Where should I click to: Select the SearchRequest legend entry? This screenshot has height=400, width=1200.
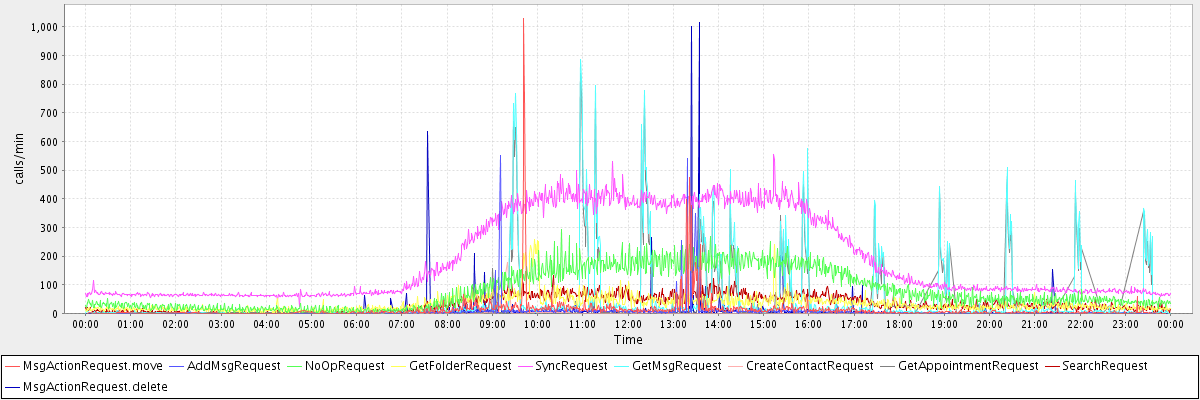[x=1105, y=366]
